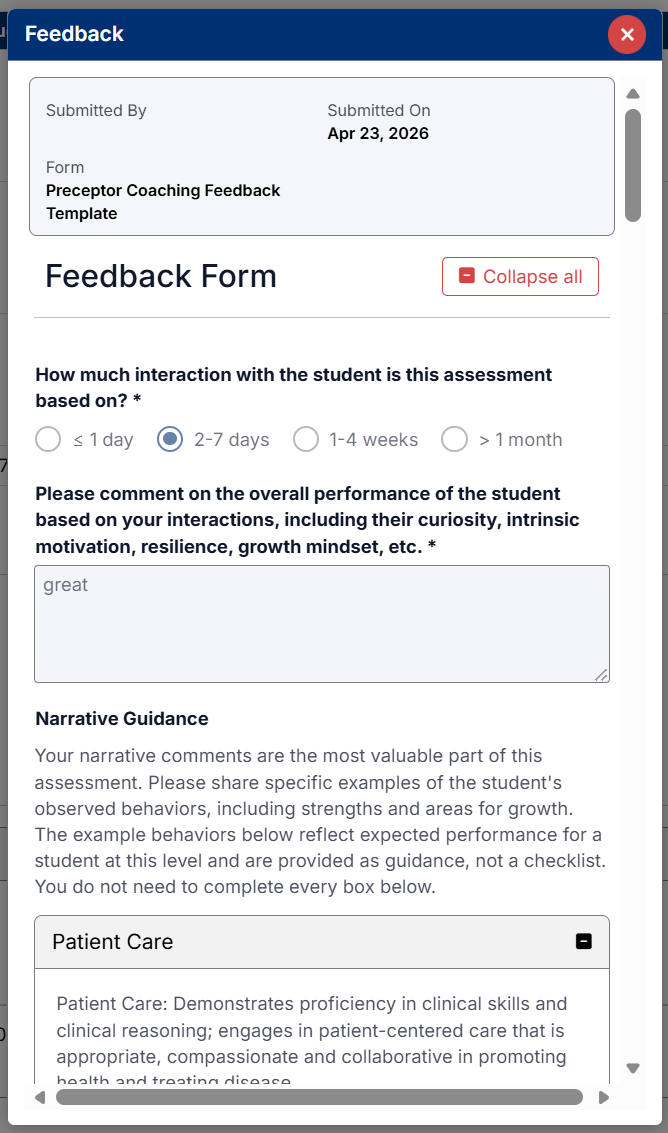Screen dimensions: 668x1133
Task: Select the 1-4 weeks radio option
Action: pos(306,440)
